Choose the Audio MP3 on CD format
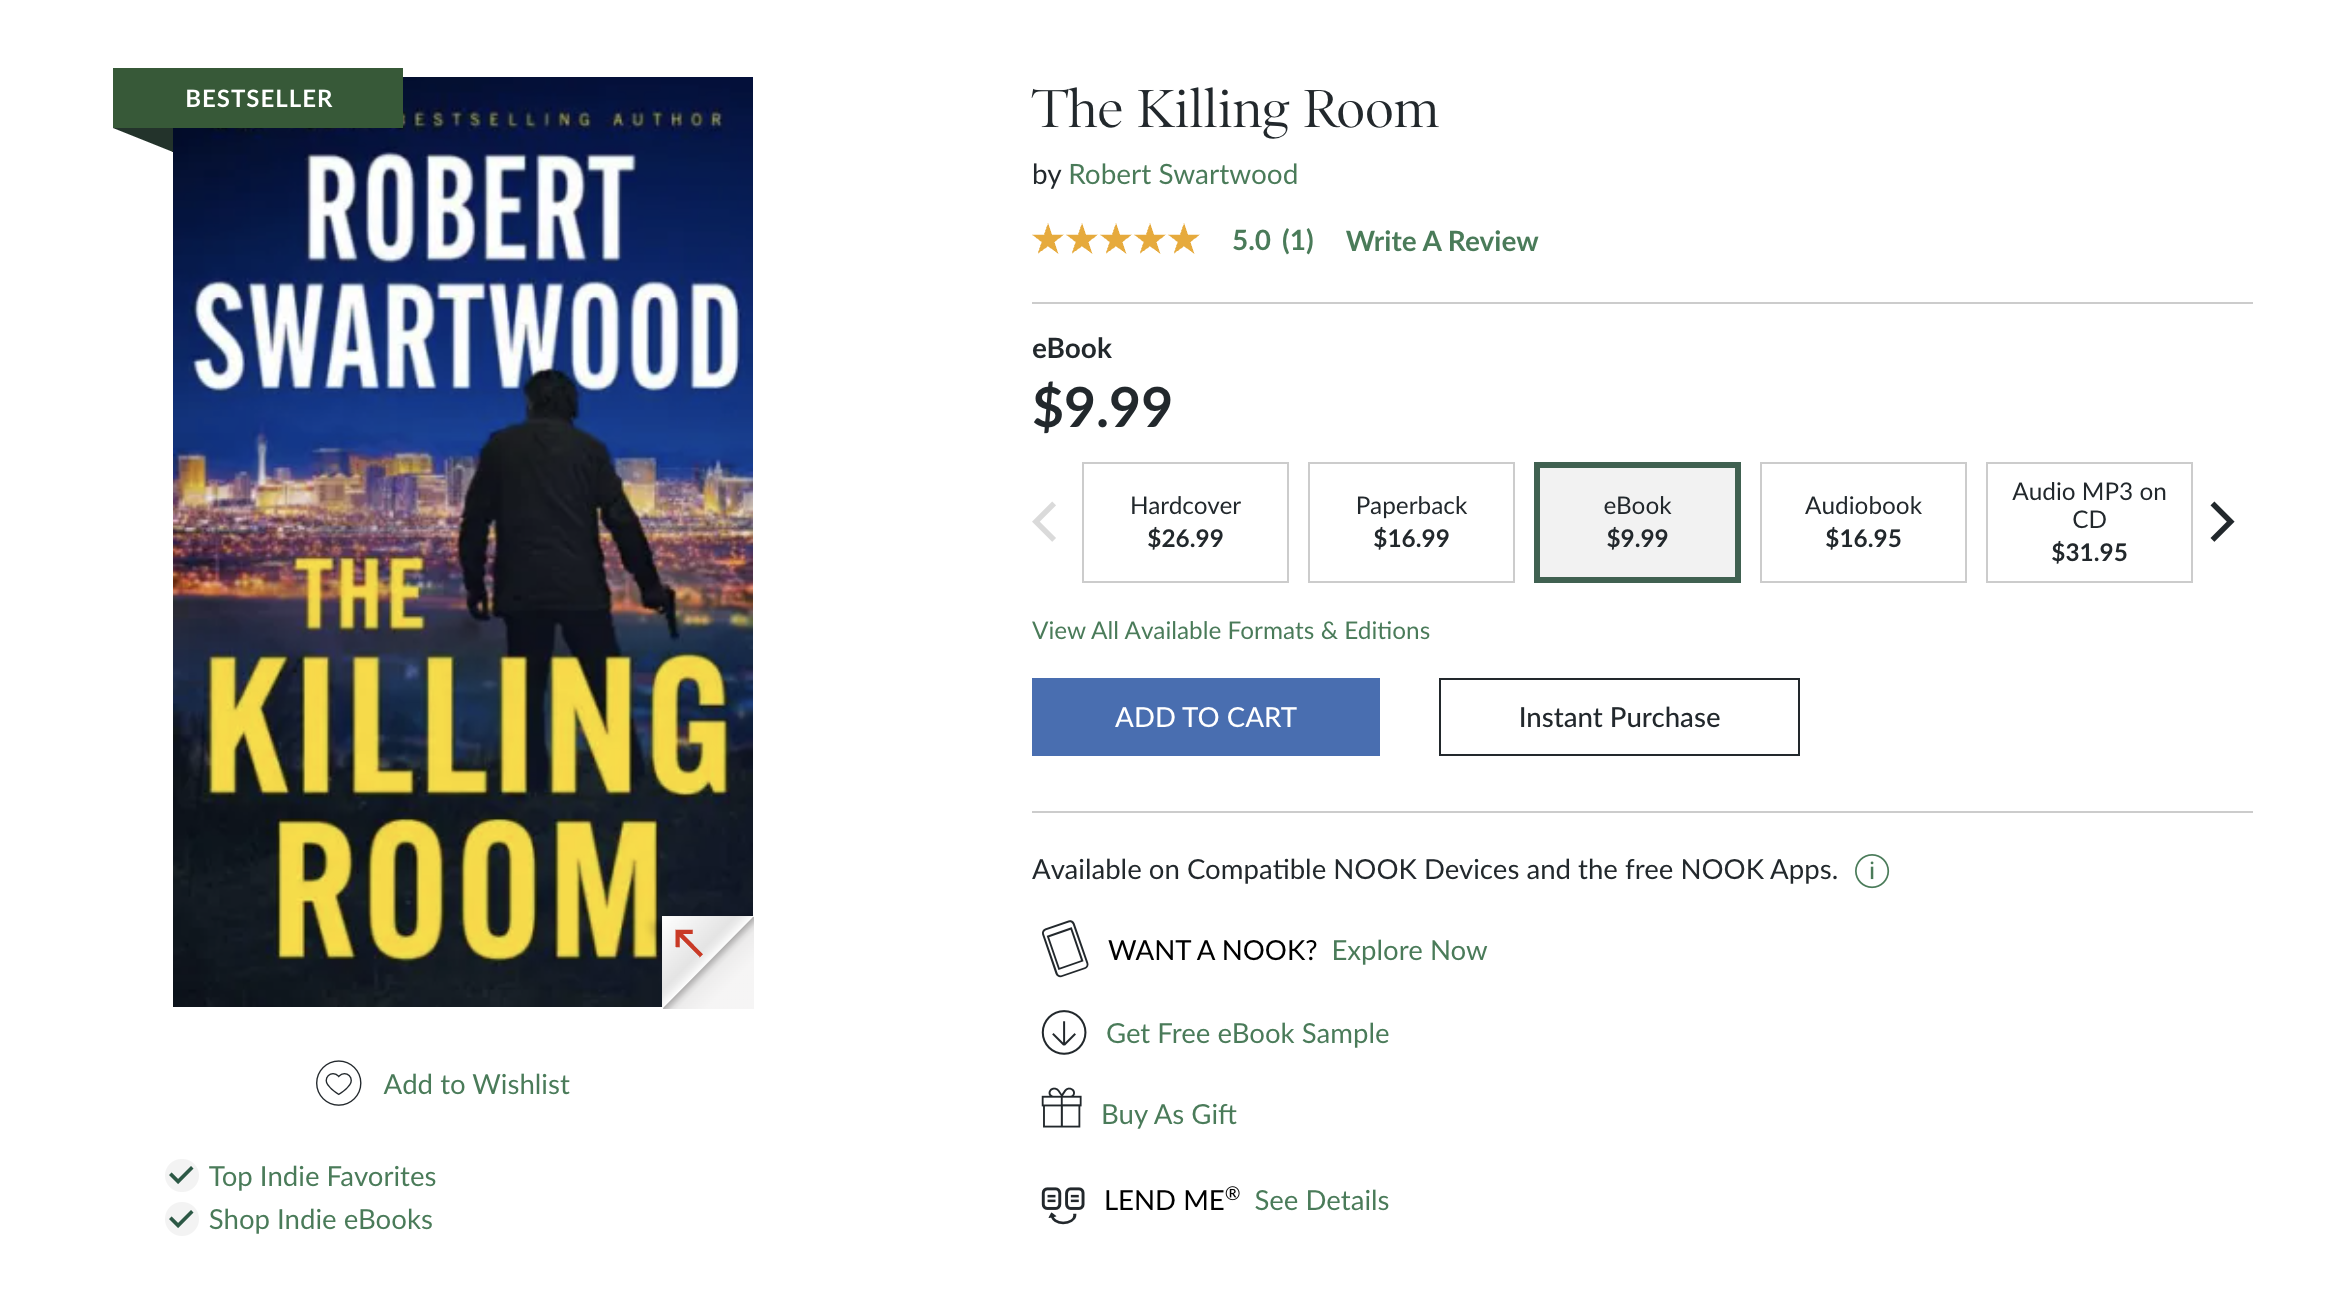The image size is (2350, 1314). [x=2089, y=522]
